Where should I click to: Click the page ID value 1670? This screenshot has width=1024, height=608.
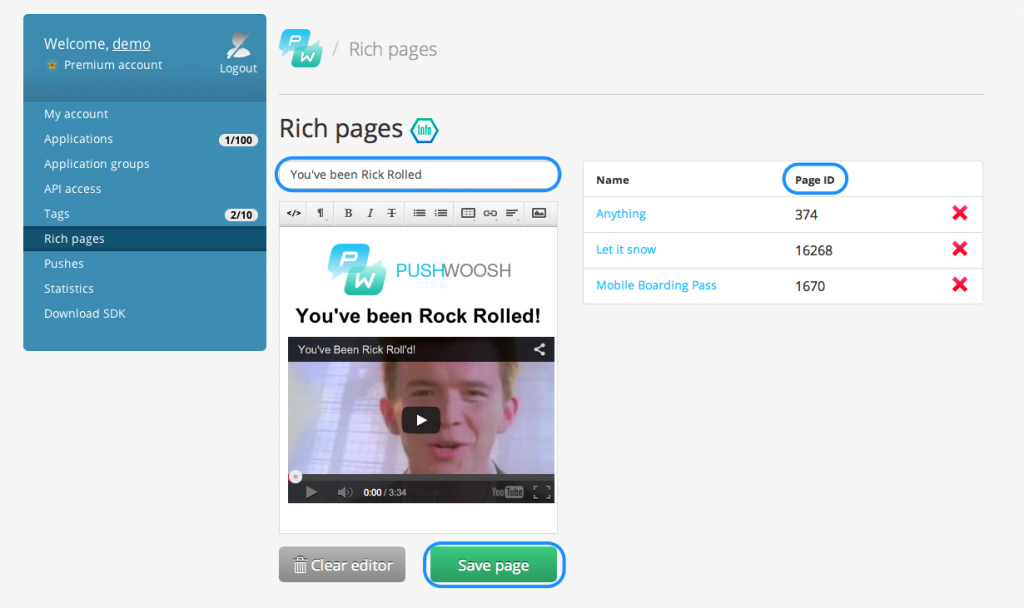(x=810, y=286)
